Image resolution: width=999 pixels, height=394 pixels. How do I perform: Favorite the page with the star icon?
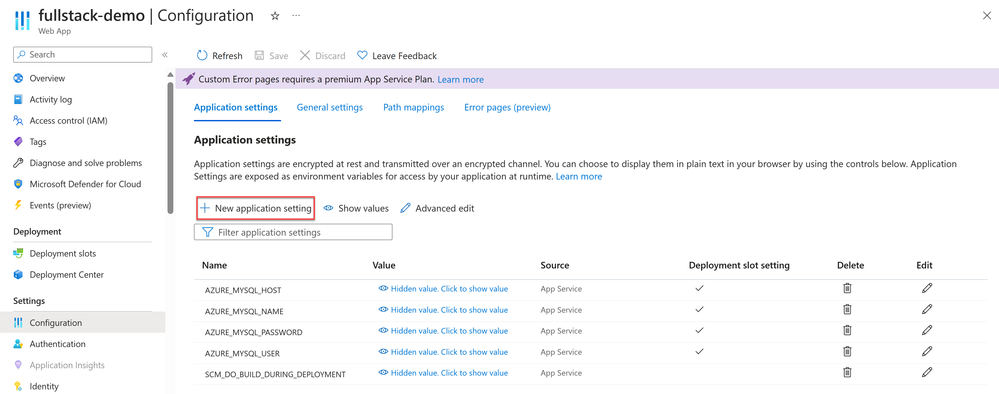coord(275,16)
